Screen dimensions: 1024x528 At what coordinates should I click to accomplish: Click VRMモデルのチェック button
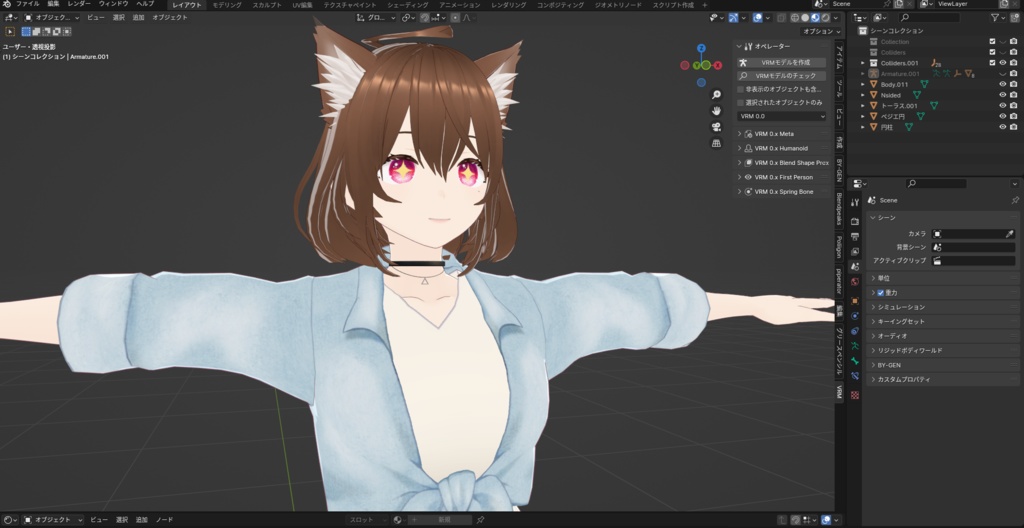pyautogui.click(x=782, y=76)
